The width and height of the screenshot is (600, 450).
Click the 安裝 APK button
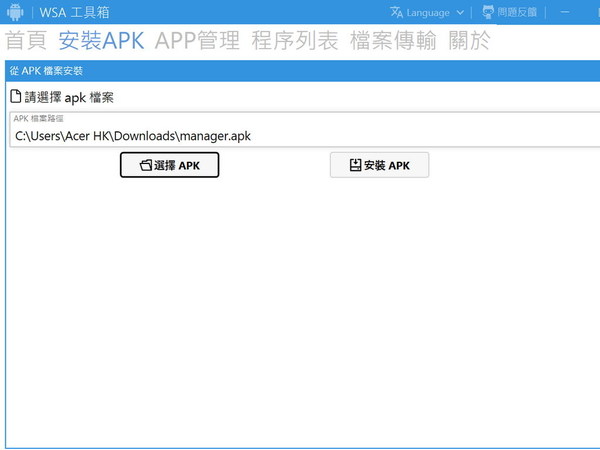click(379, 165)
